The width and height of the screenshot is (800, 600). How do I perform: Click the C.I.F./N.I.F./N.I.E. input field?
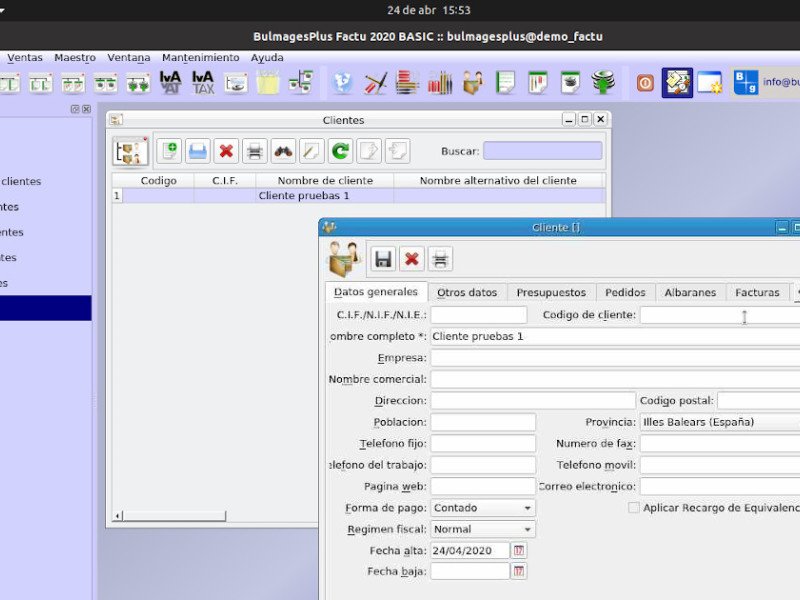click(x=479, y=315)
